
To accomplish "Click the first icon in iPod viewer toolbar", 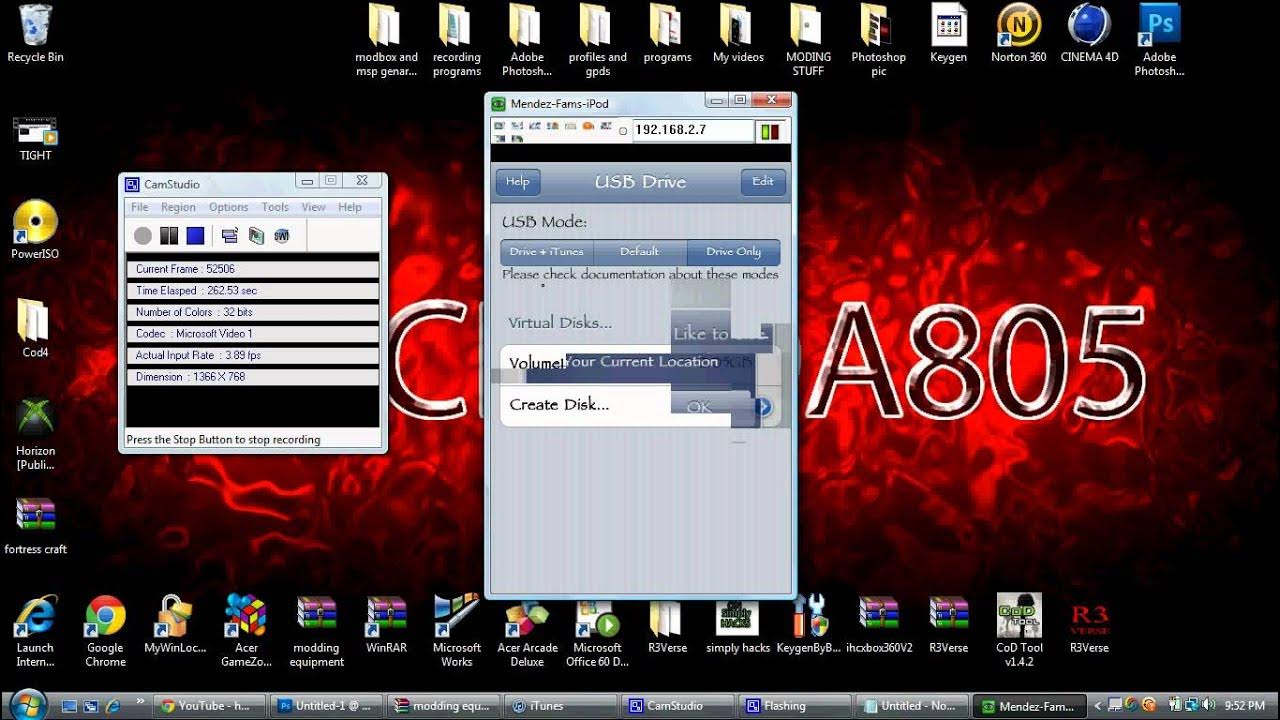I will coord(499,126).
